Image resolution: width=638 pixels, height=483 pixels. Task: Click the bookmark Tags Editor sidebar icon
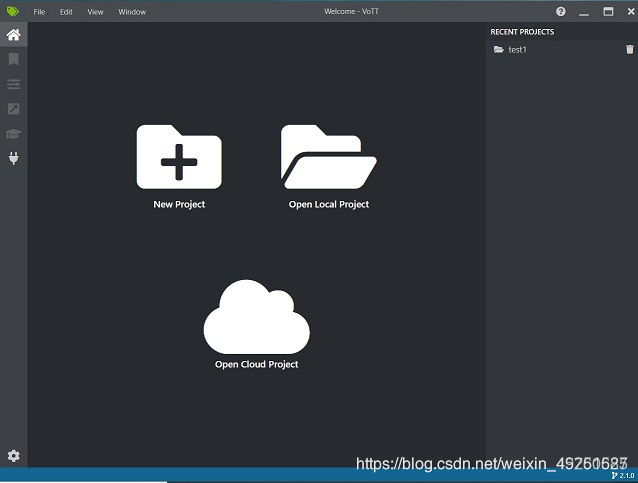(x=13, y=59)
